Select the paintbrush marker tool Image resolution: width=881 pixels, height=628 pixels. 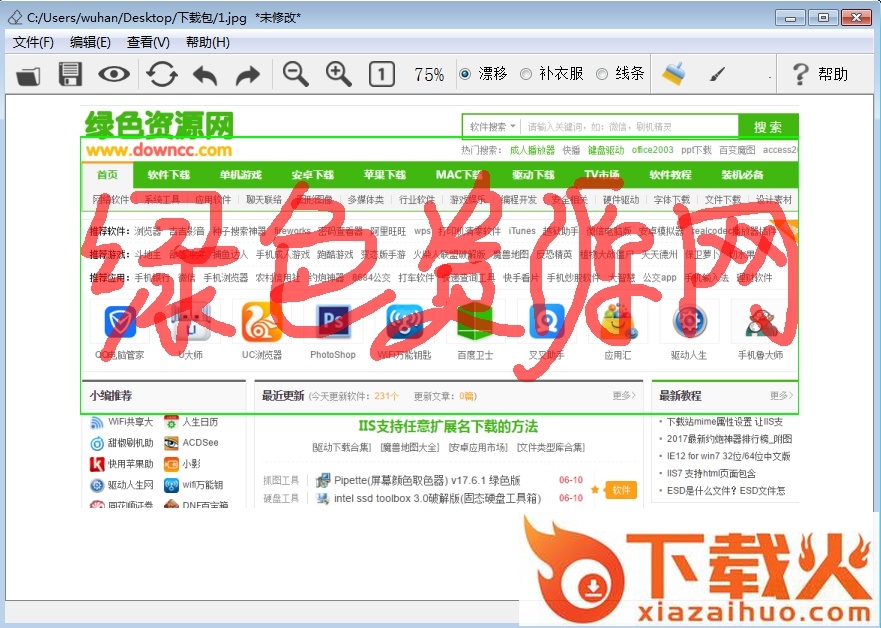pyautogui.click(x=717, y=74)
